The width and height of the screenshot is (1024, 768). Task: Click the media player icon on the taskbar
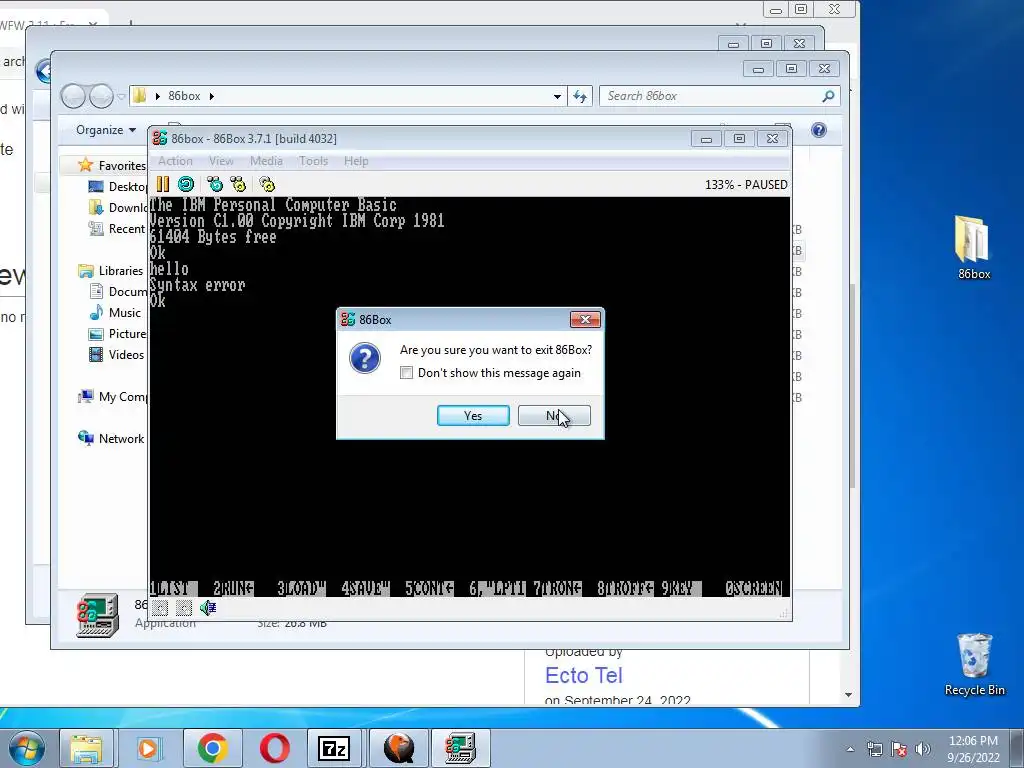click(x=148, y=748)
